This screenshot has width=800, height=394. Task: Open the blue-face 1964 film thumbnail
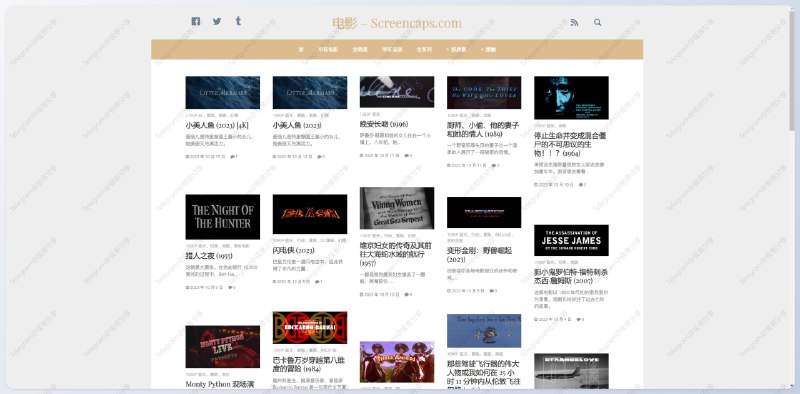[x=571, y=97]
